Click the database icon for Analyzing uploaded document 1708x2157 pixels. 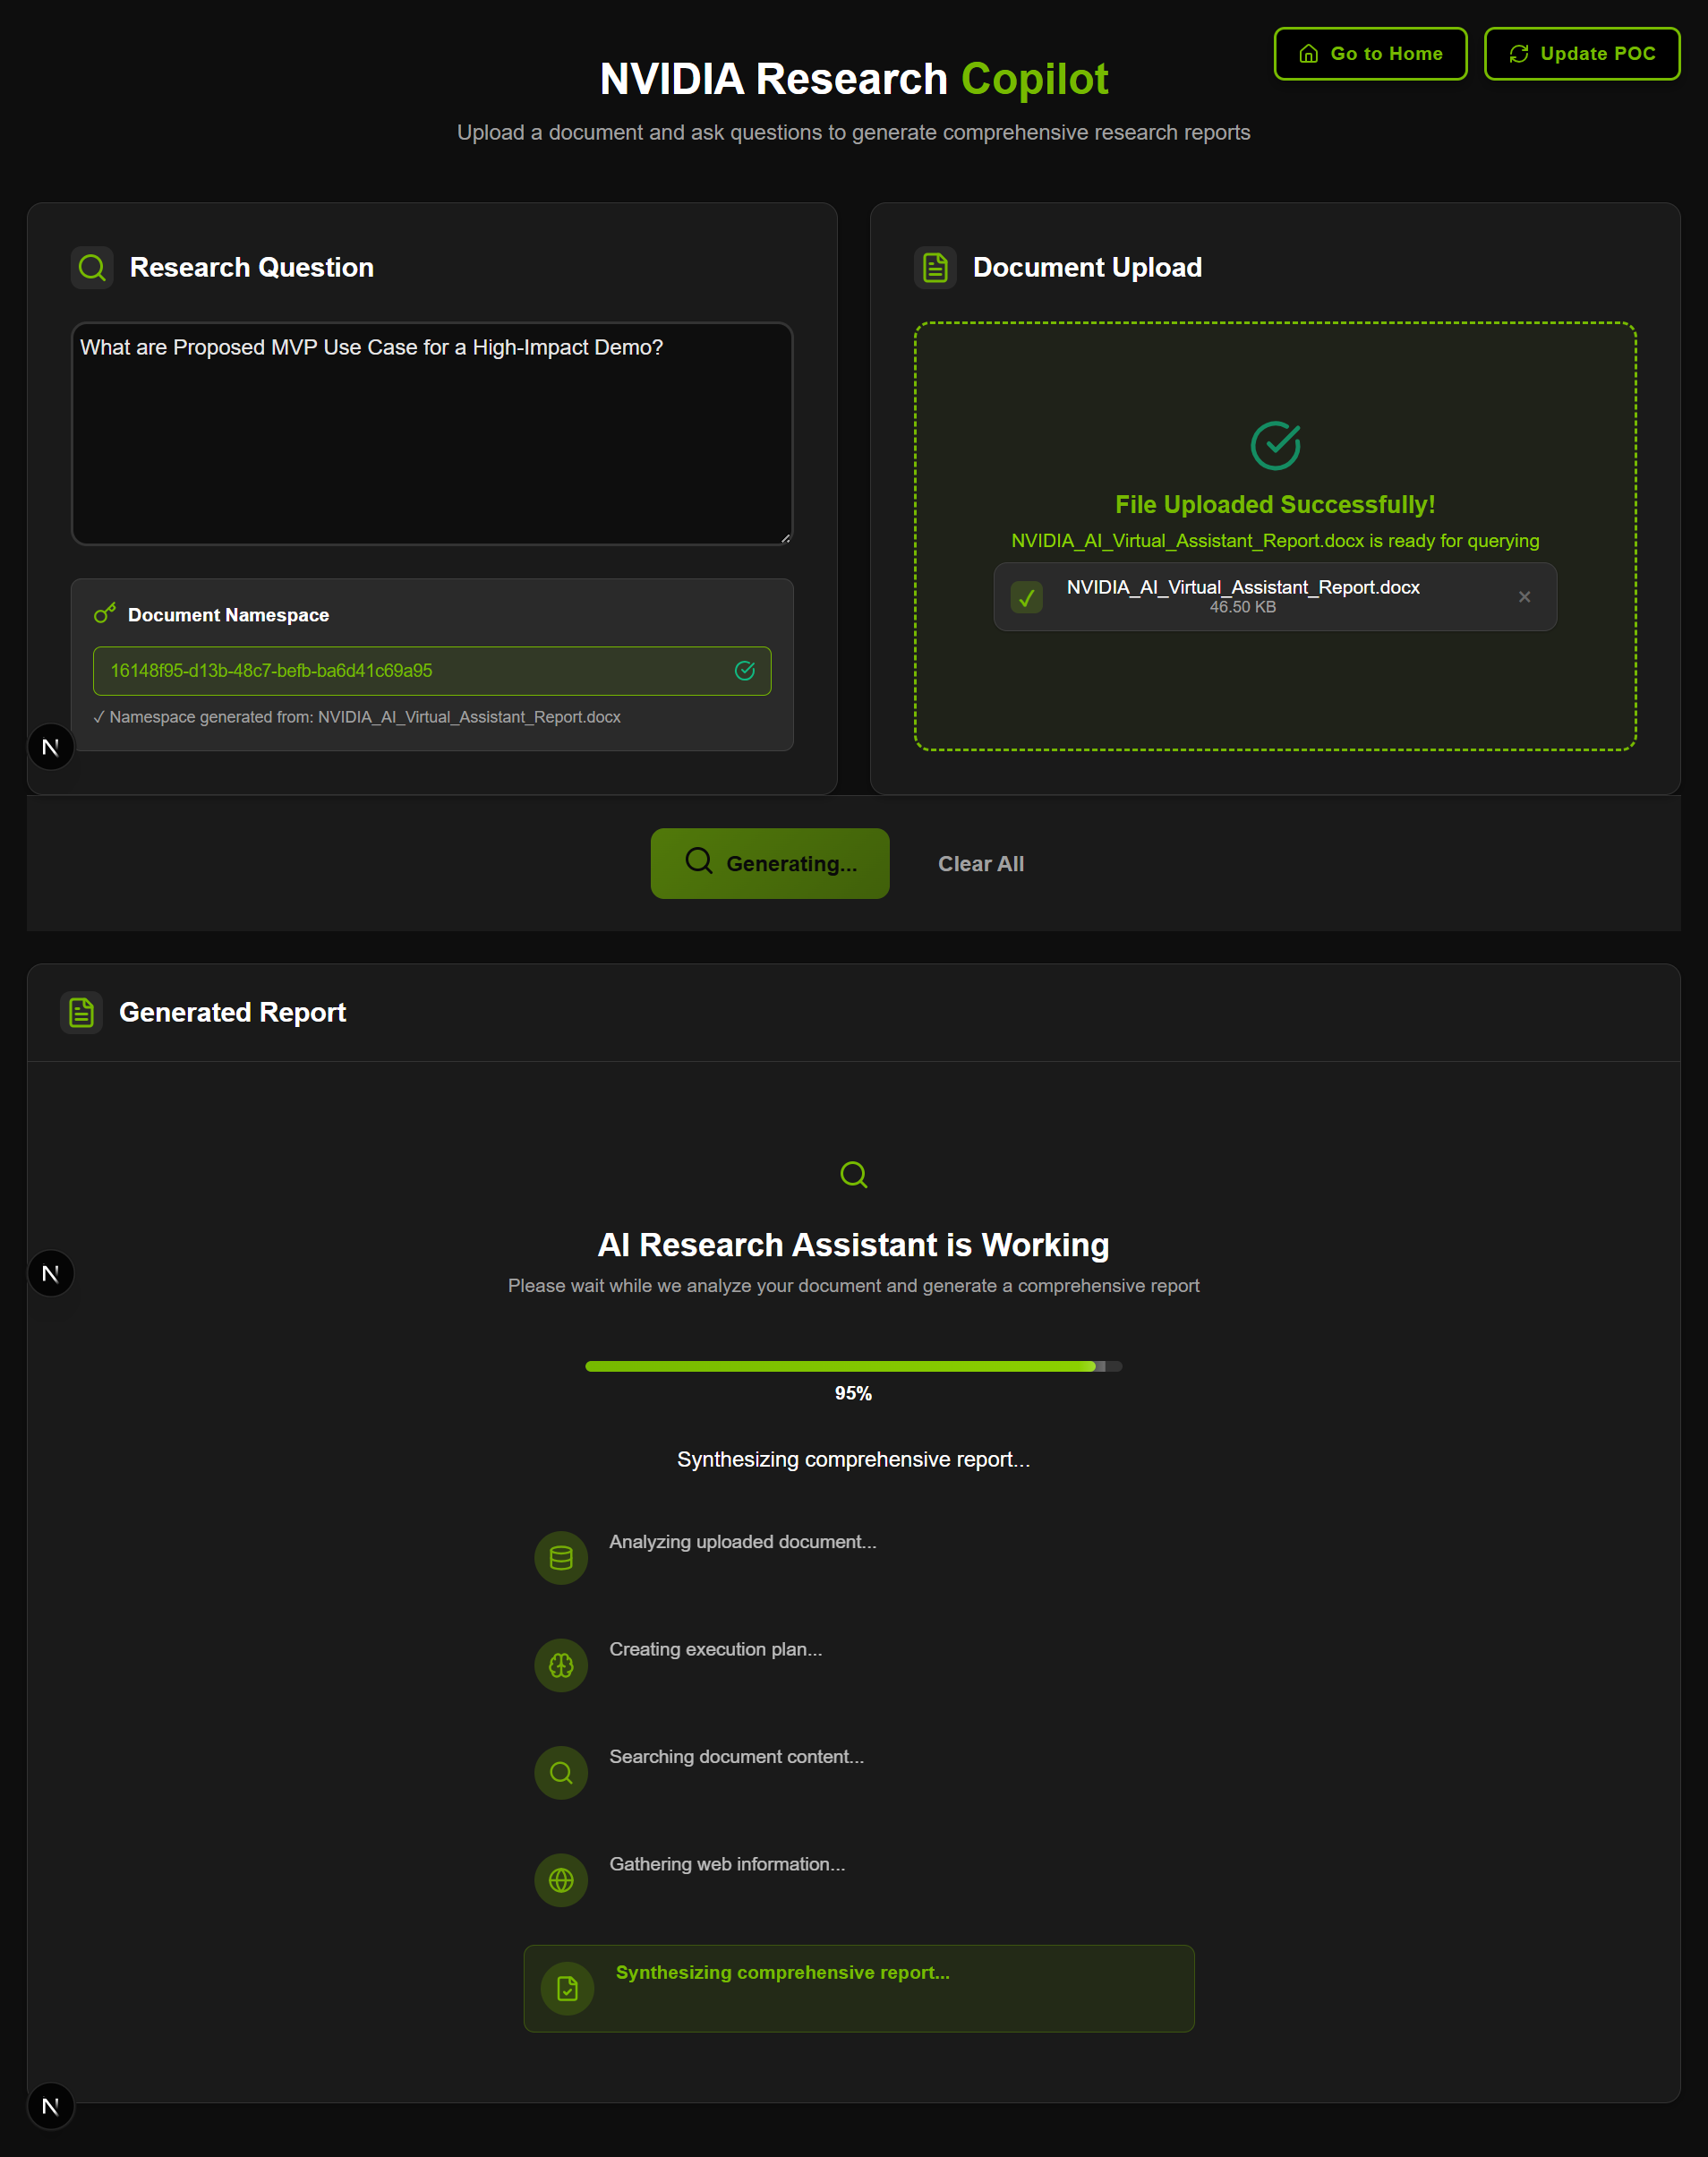point(560,1557)
